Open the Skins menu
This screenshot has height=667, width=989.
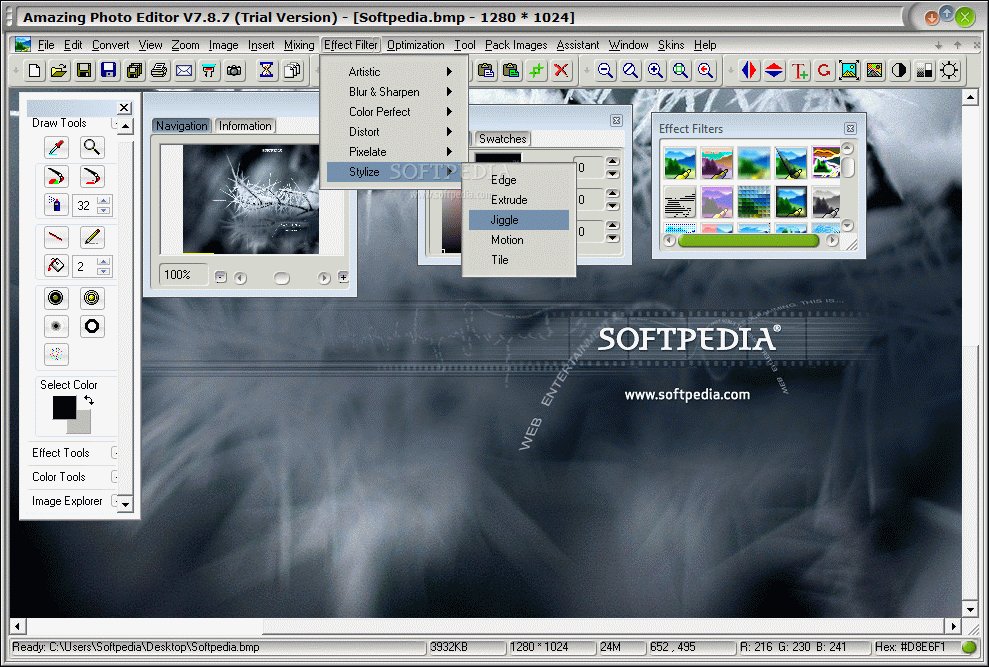pyautogui.click(x=671, y=45)
